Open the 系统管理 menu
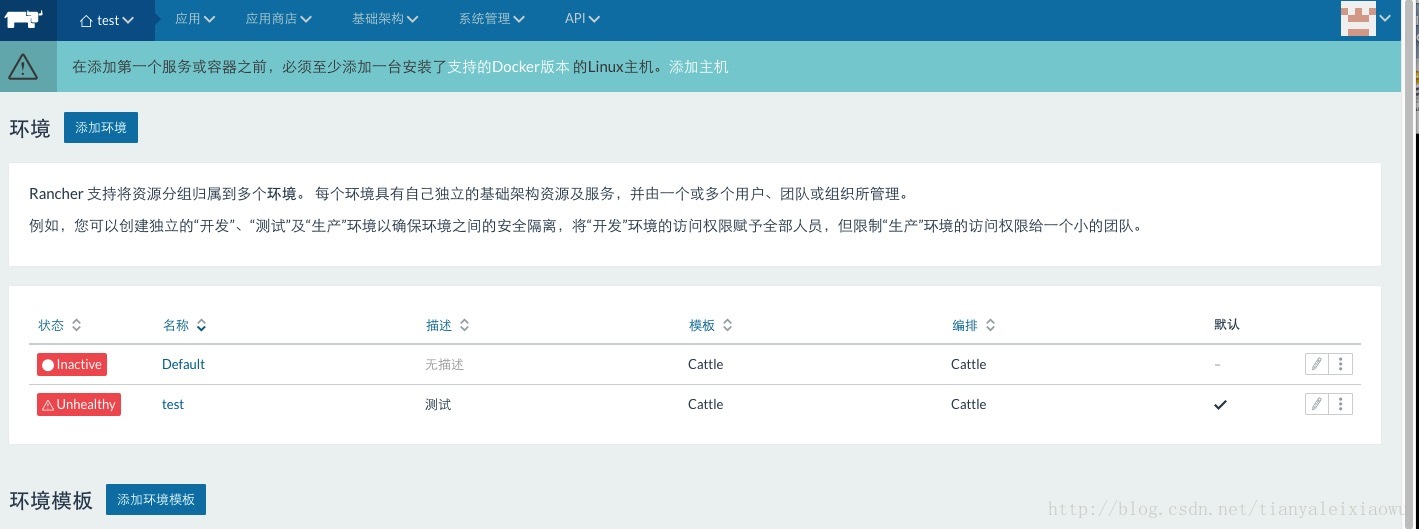The height and width of the screenshot is (529, 1419). (x=492, y=19)
